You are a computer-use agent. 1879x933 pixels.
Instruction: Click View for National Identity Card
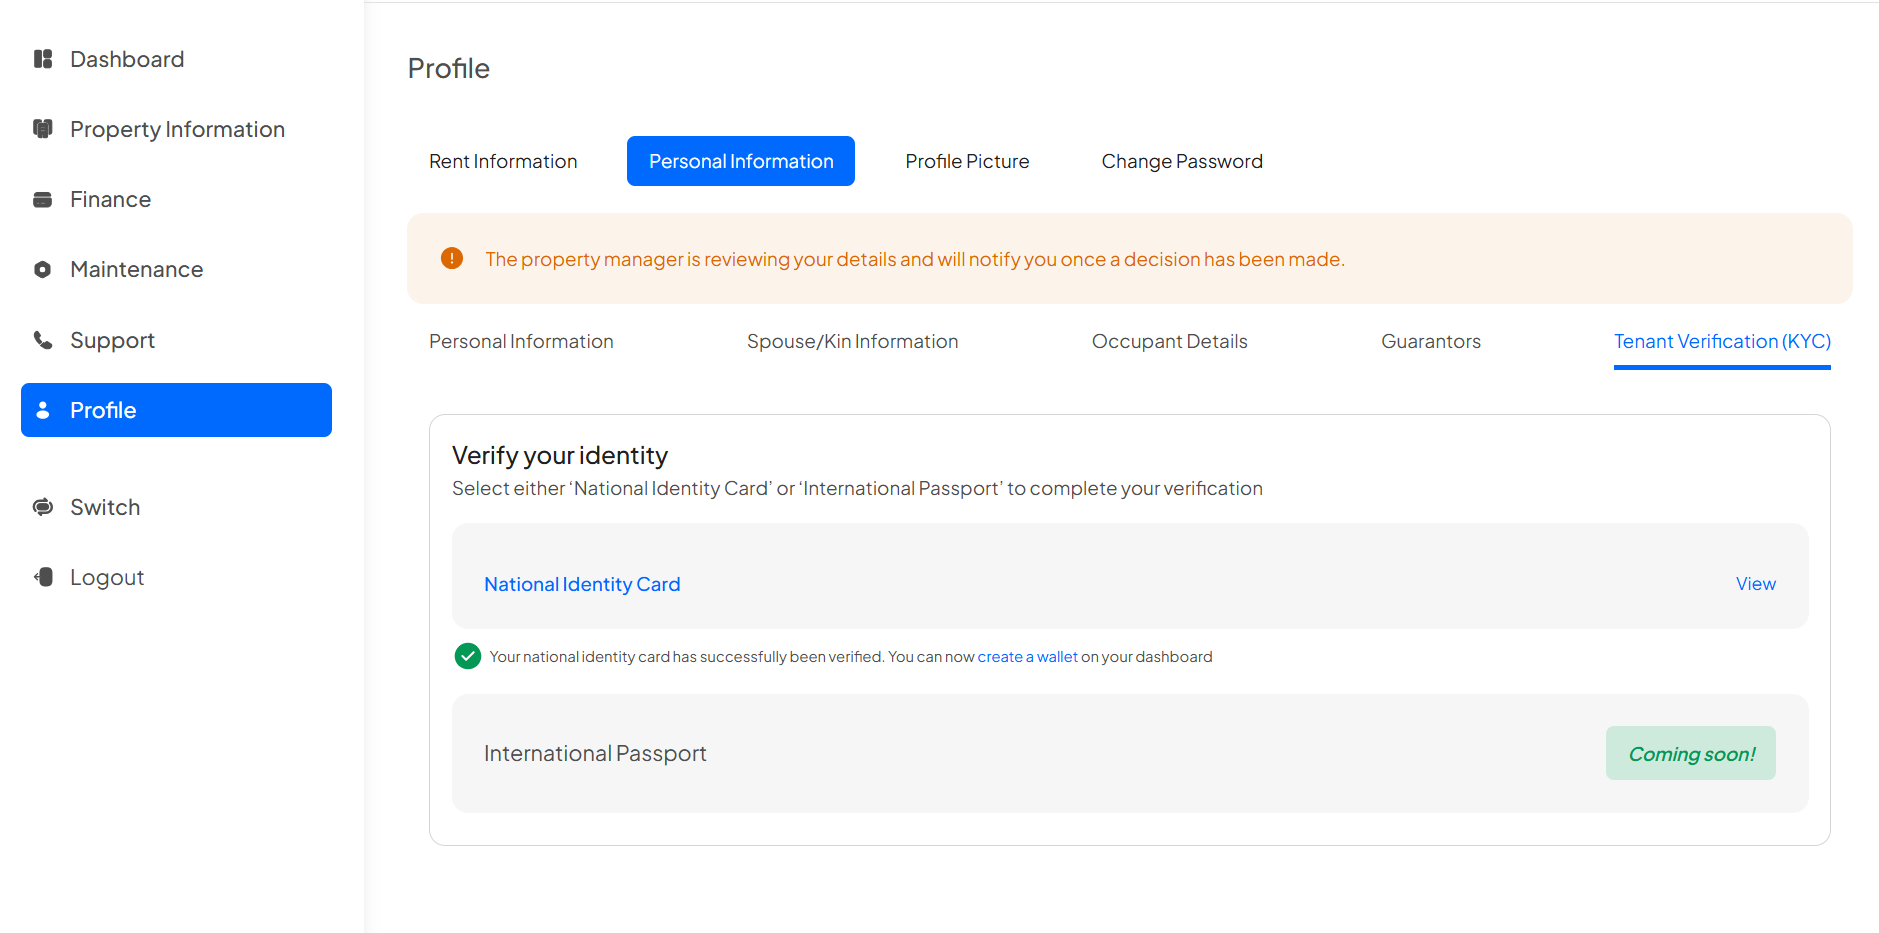coord(1755,584)
